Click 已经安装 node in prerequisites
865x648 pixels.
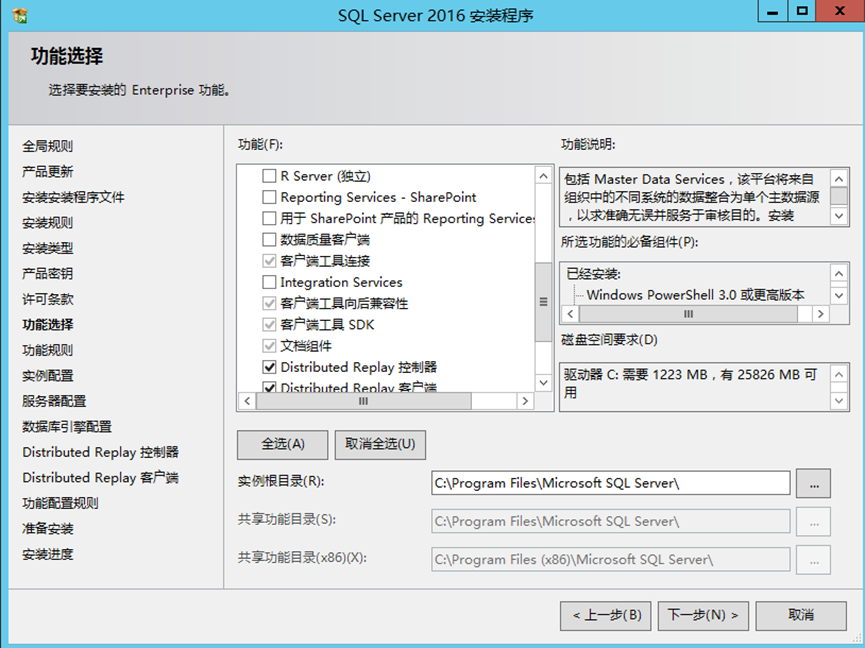(x=594, y=274)
